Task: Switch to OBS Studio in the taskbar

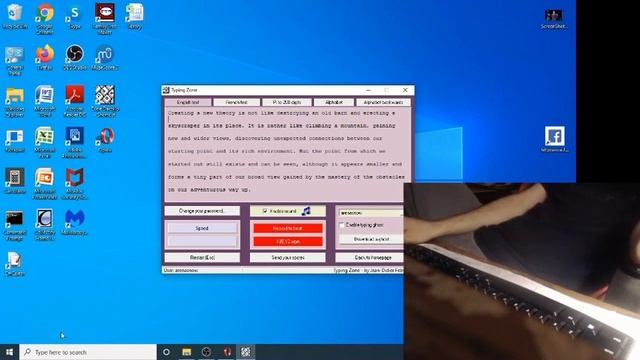Action: [x=207, y=352]
